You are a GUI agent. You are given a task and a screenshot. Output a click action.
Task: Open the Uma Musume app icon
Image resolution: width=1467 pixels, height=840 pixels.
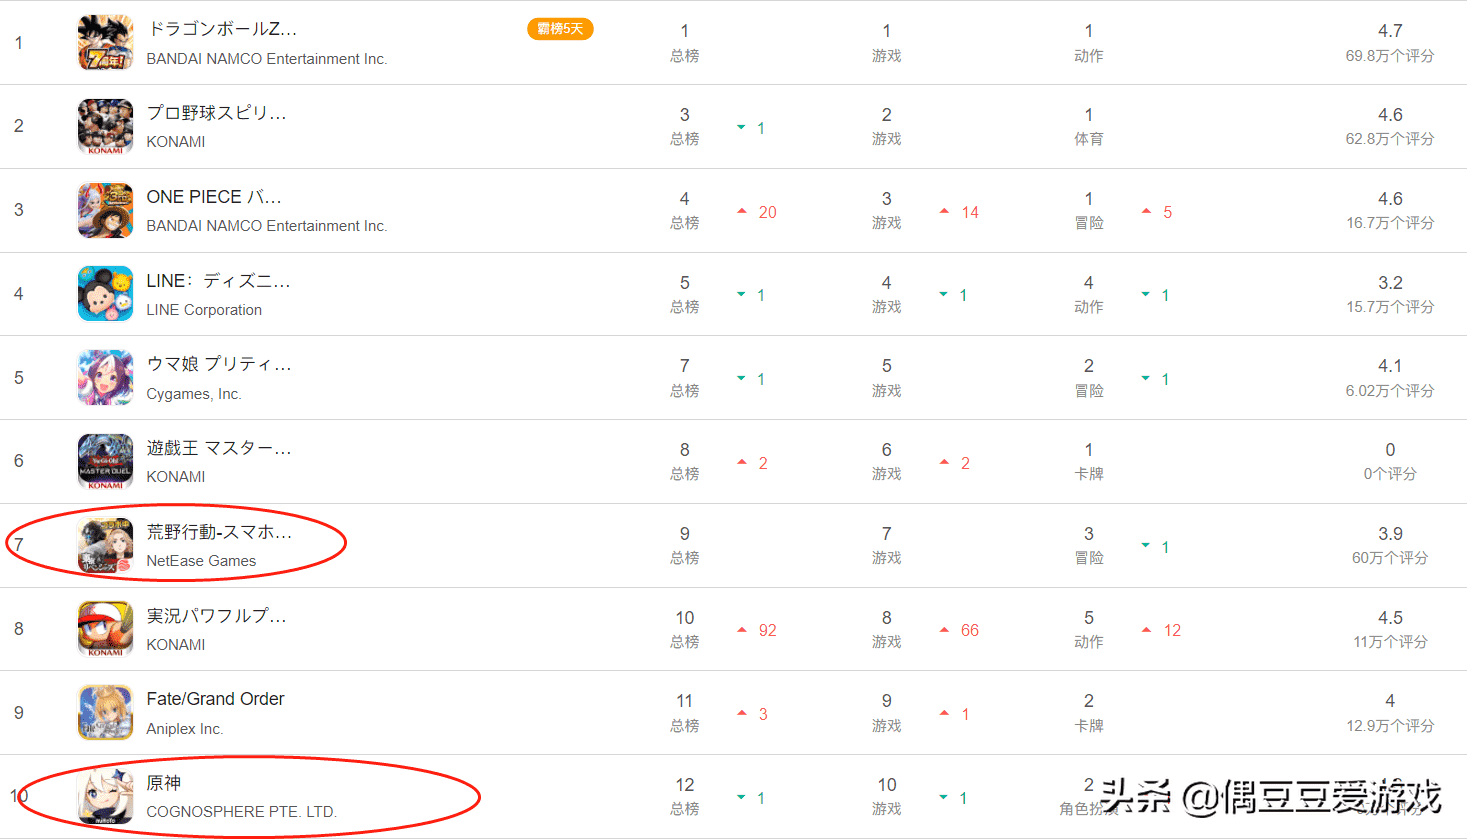tap(105, 377)
